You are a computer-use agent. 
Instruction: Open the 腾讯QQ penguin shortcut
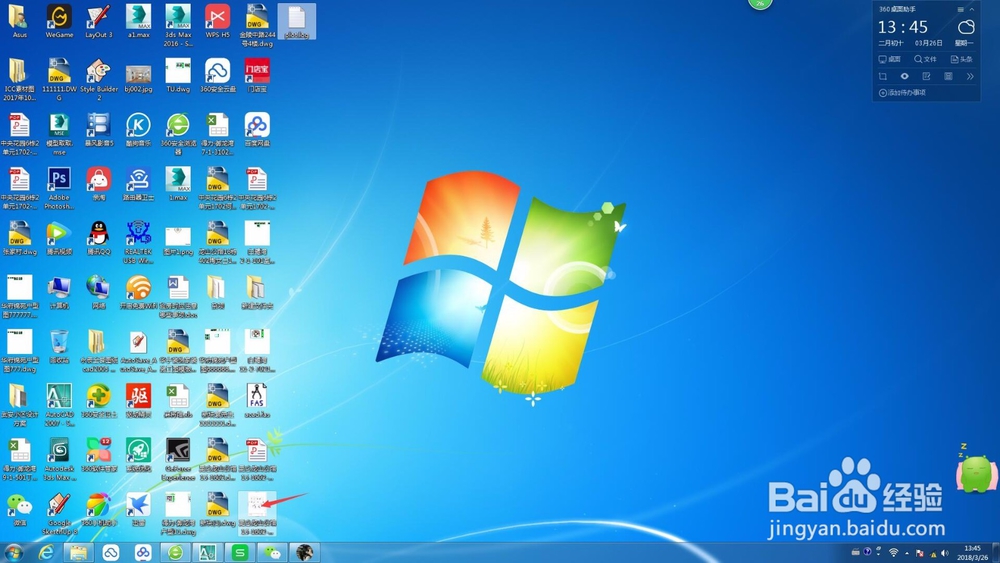[99, 238]
